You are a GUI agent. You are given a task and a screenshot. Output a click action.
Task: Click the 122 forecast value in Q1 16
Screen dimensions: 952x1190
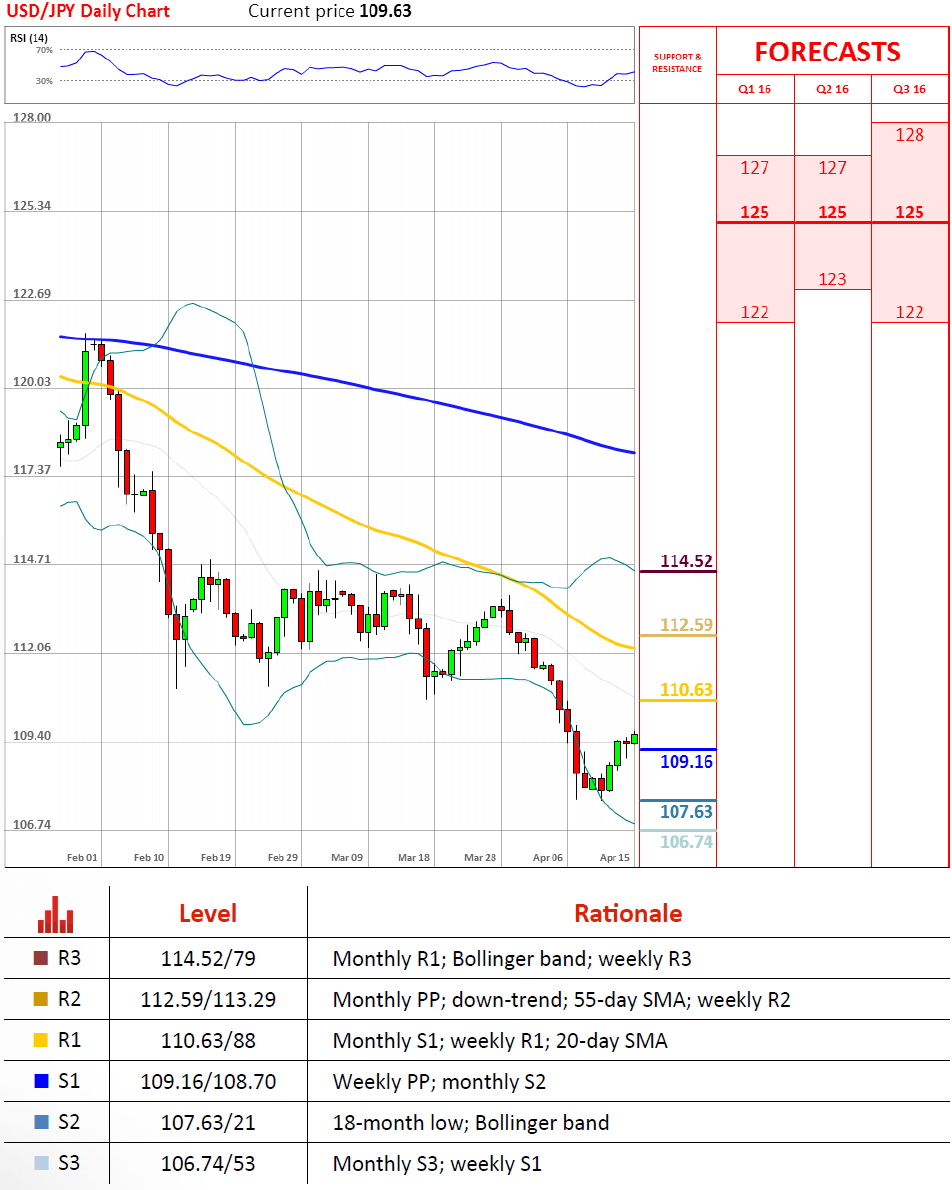coord(755,313)
